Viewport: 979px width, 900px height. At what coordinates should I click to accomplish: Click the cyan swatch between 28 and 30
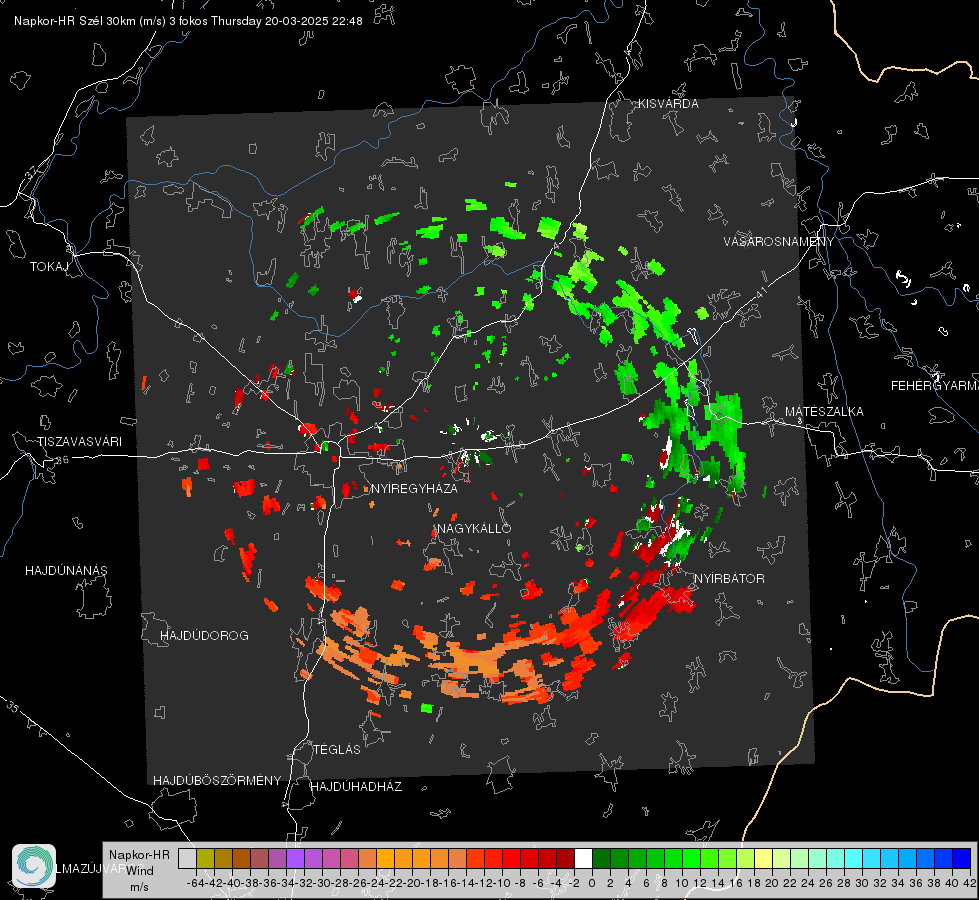click(x=854, y=858)
